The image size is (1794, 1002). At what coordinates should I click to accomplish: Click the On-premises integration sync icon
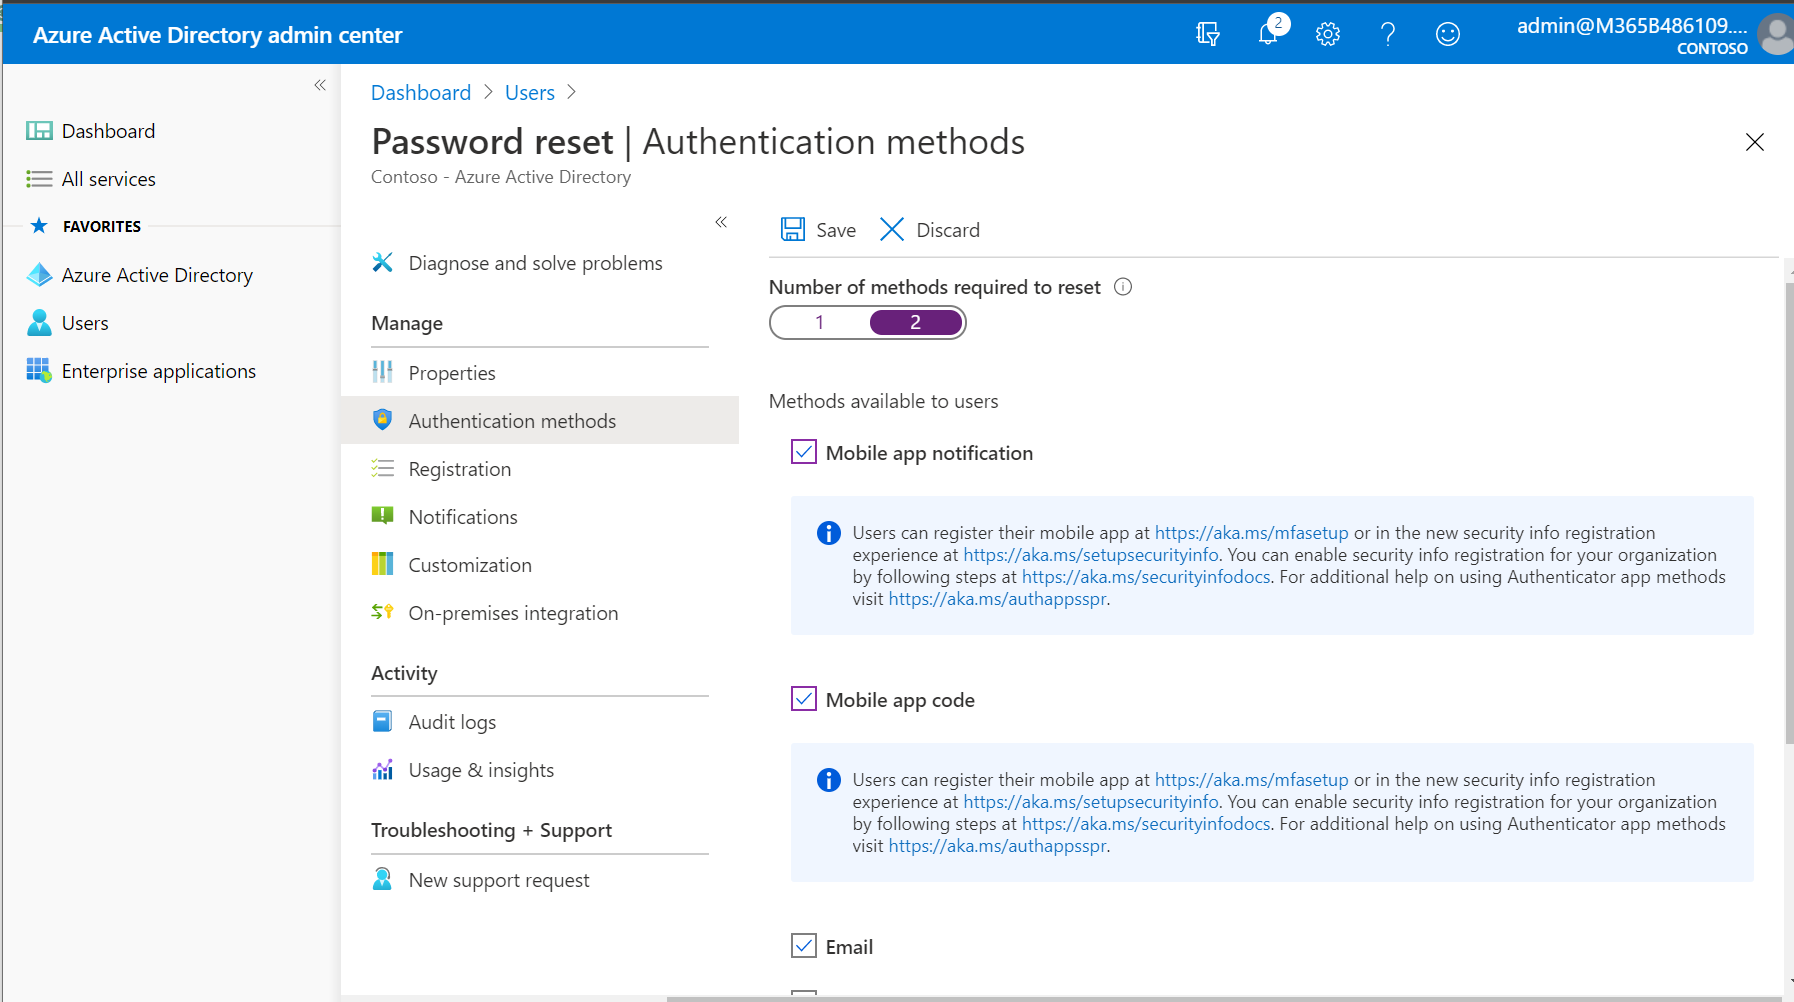point(382,612)
